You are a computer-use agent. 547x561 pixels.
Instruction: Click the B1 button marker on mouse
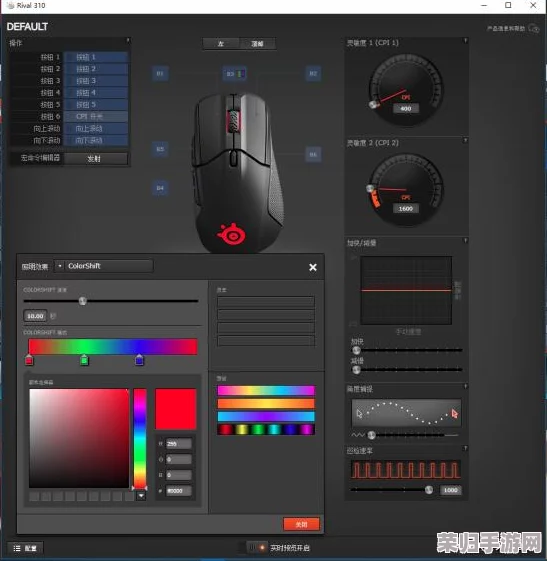[160, 74]
